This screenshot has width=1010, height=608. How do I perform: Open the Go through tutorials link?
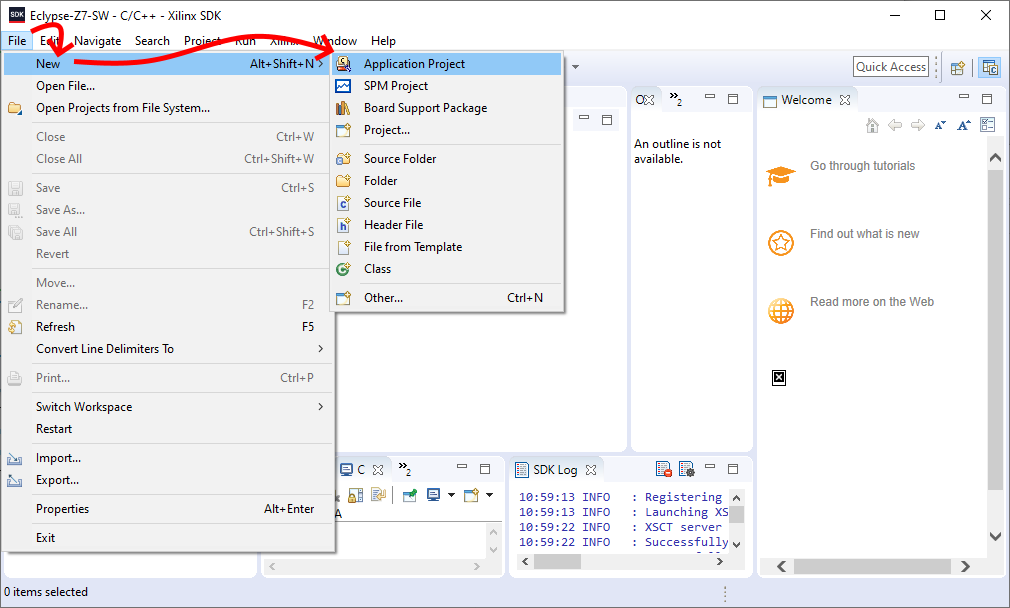click(862, 166)
